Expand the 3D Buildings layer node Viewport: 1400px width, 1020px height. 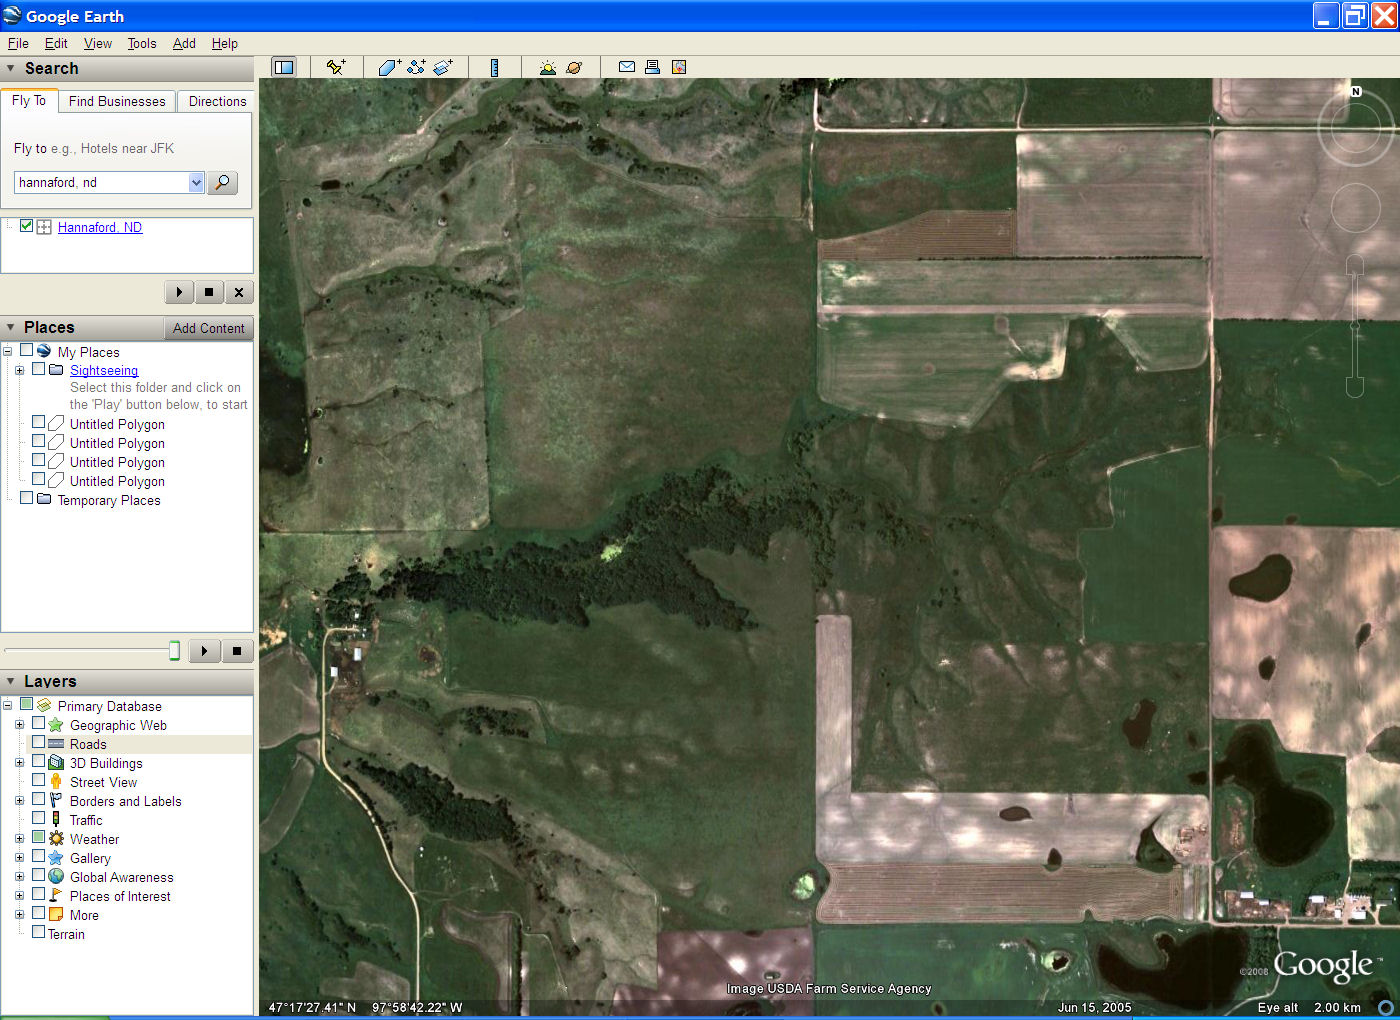[x=19, y=762]
